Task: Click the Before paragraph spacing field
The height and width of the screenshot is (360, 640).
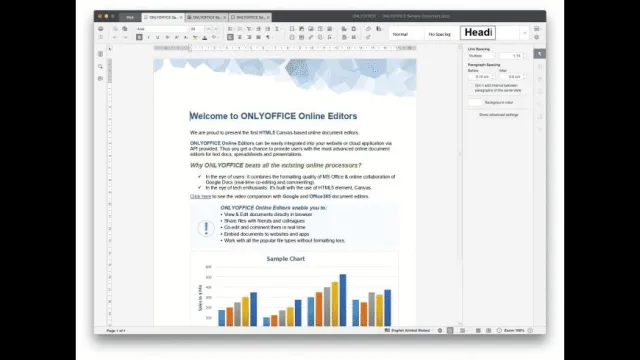Action: click(x=481, y=77)
